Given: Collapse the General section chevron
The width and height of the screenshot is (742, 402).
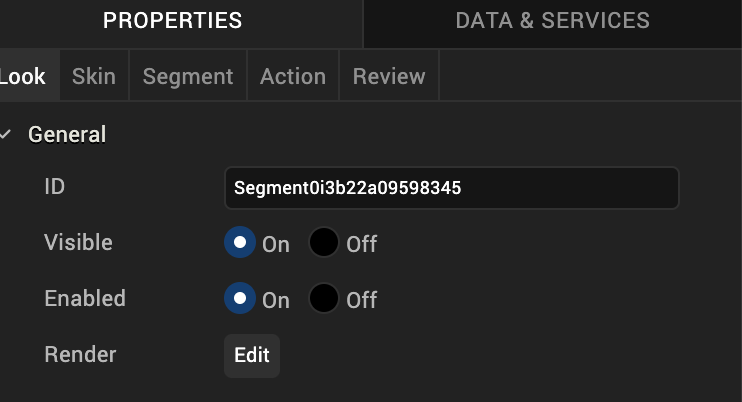Looking at the screenshot, I should click(7, 134).
